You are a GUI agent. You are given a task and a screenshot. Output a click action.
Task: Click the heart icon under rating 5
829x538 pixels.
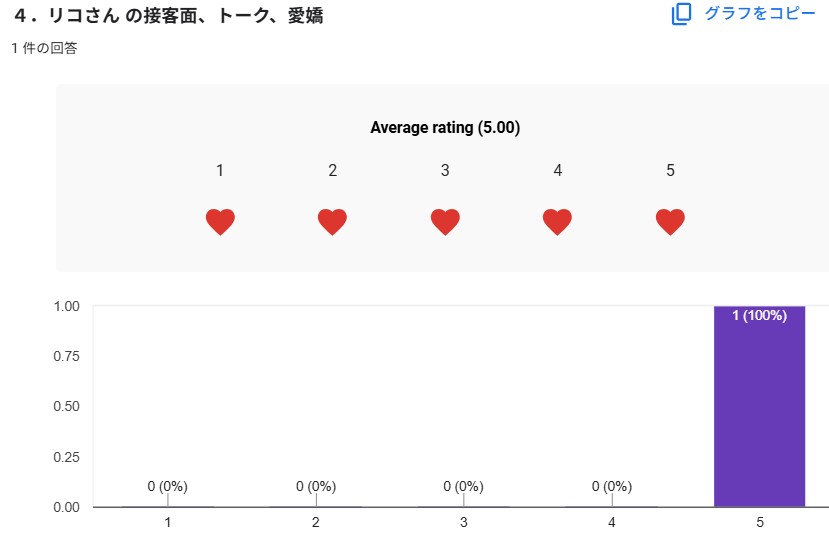click(670, 222)
